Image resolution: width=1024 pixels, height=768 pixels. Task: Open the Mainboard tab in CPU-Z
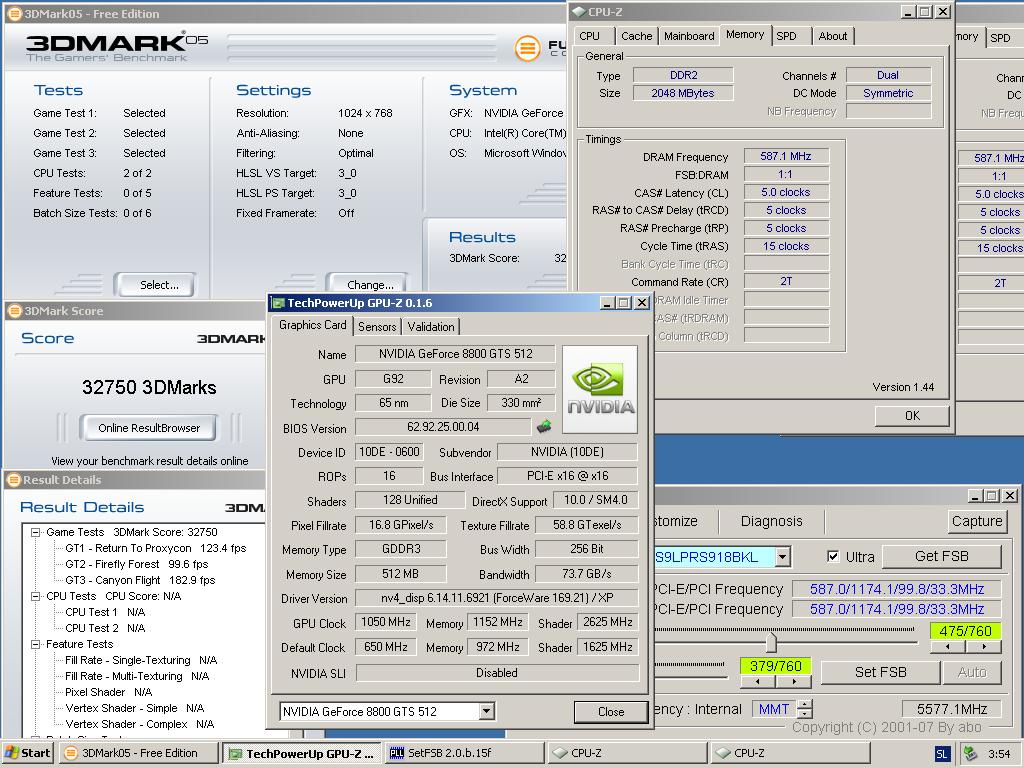(689, 36)
